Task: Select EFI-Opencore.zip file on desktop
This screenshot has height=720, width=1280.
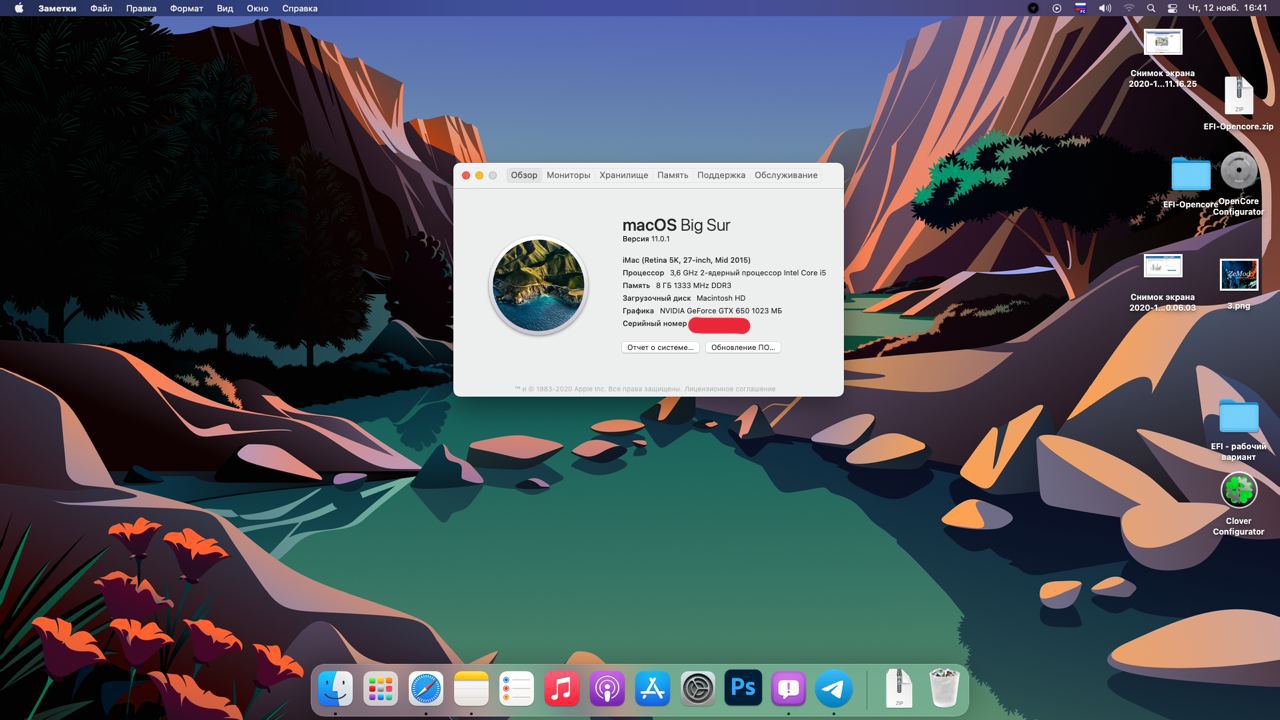Action: (x=1238, y=104)
